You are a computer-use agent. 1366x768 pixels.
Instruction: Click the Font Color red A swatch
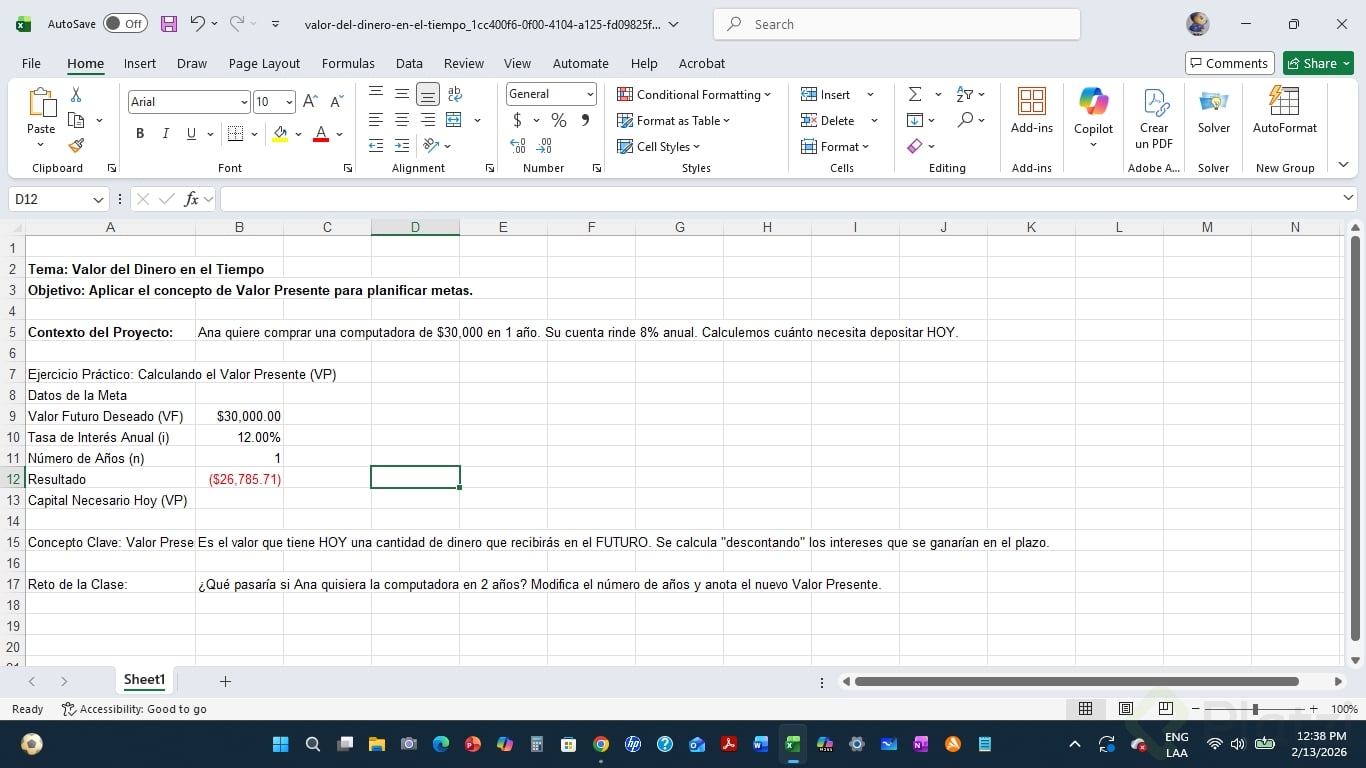[x=321, y=134]
